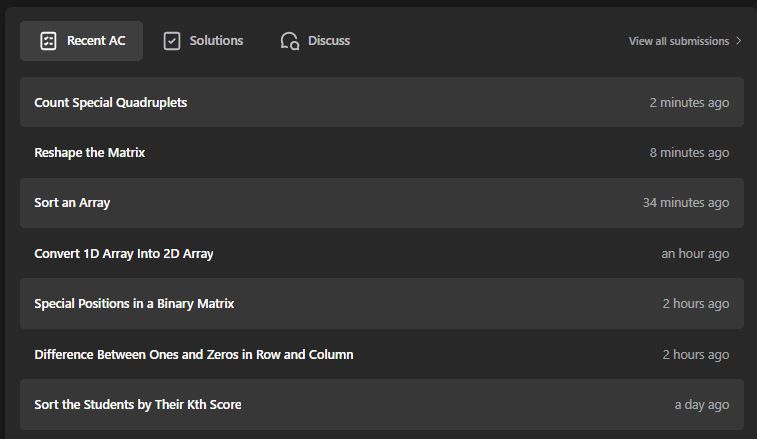Viewport: 757px width, 439px height.
Task: Click the Solutions checkmark icon
Action: pyautogui.click(x=172, y=41)
